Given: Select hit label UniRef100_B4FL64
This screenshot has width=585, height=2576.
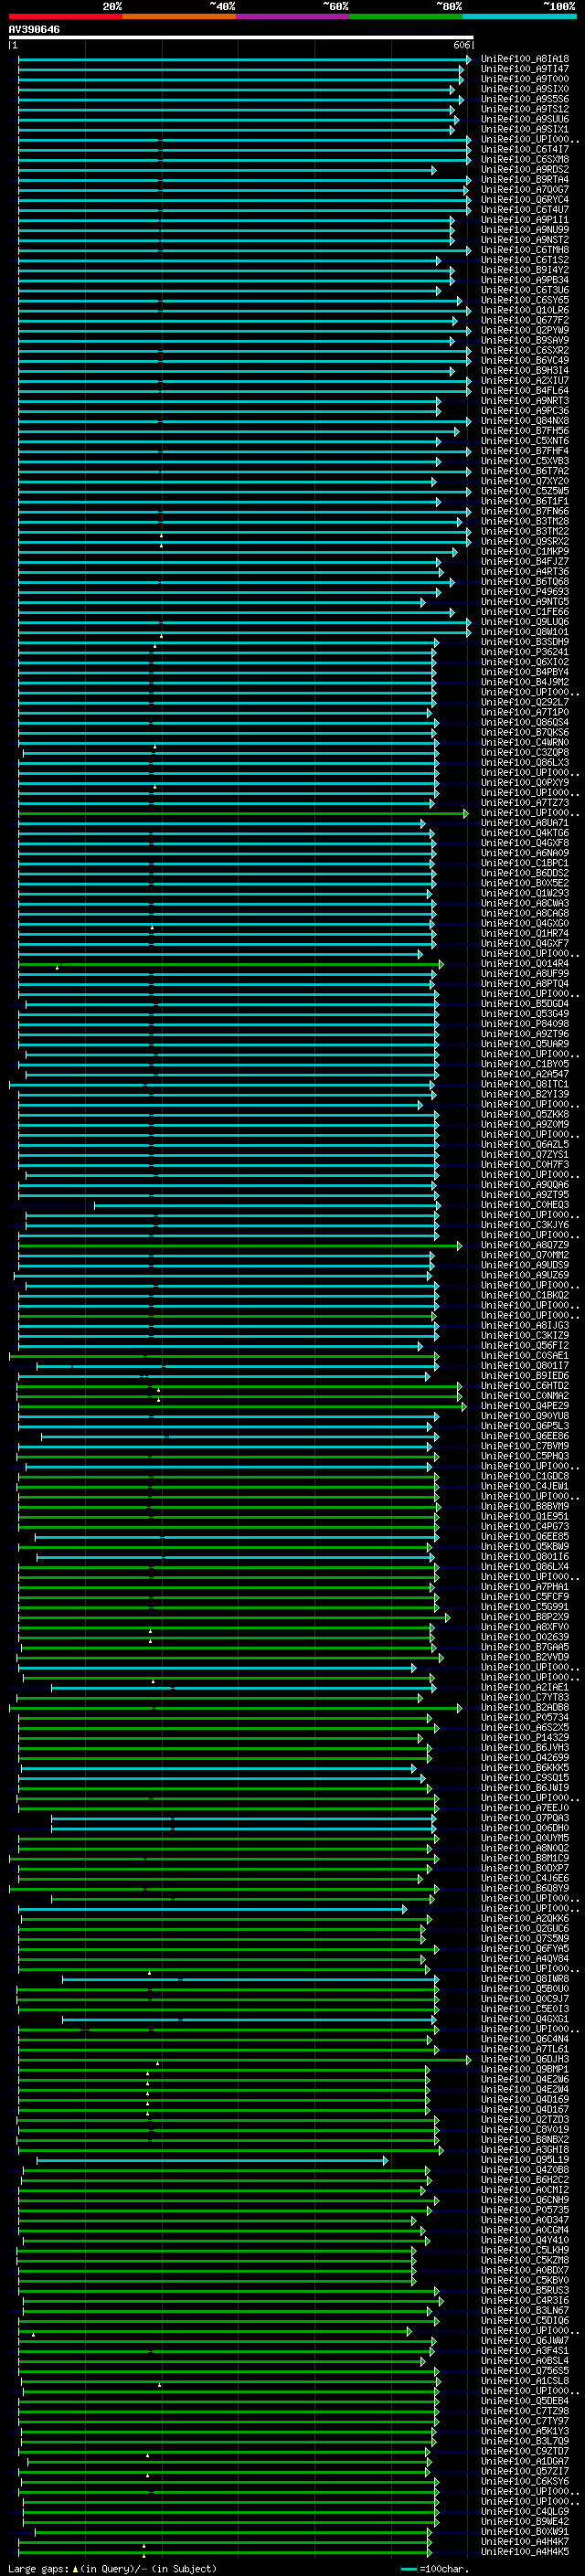Looking at the screenshot, I should 525,390.
